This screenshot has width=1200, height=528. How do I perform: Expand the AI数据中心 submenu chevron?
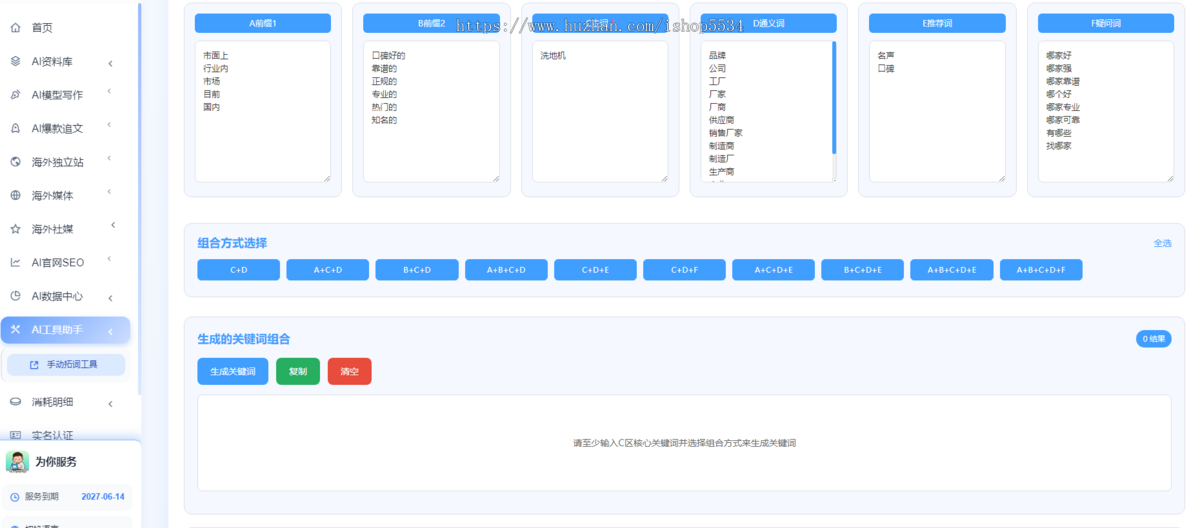pos(110,298)
